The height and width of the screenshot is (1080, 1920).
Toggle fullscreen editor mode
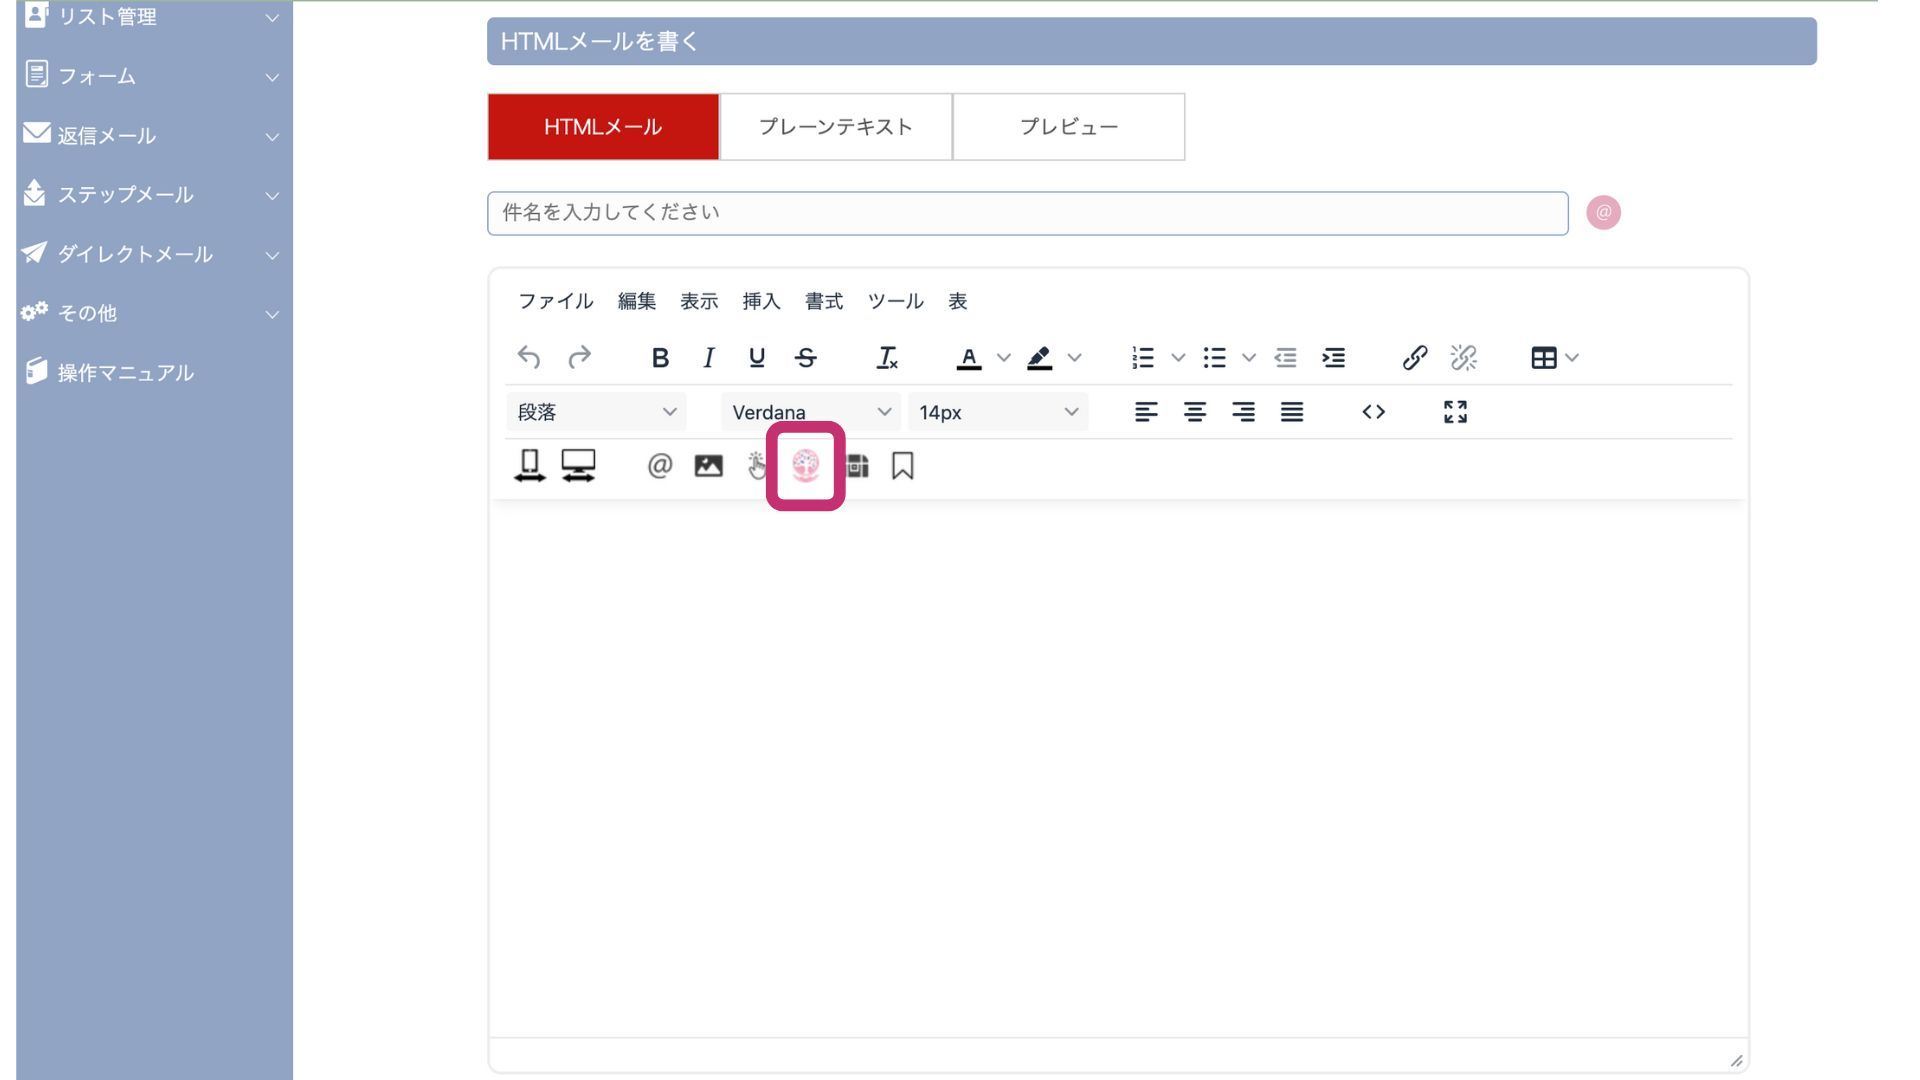1455,412
